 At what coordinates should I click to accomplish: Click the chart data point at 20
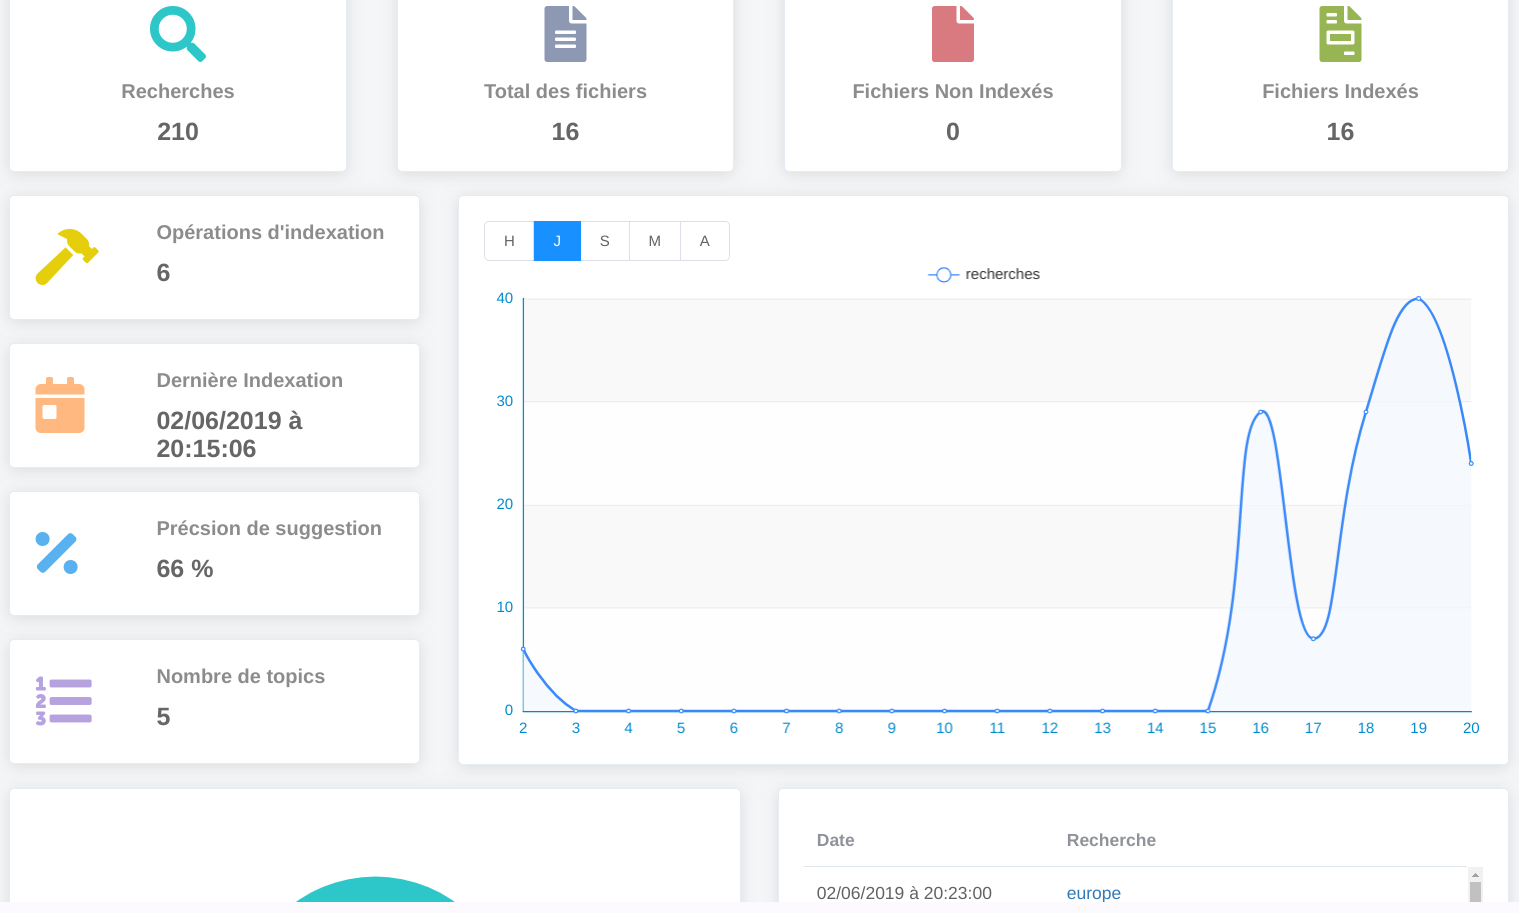(1471, 463)
